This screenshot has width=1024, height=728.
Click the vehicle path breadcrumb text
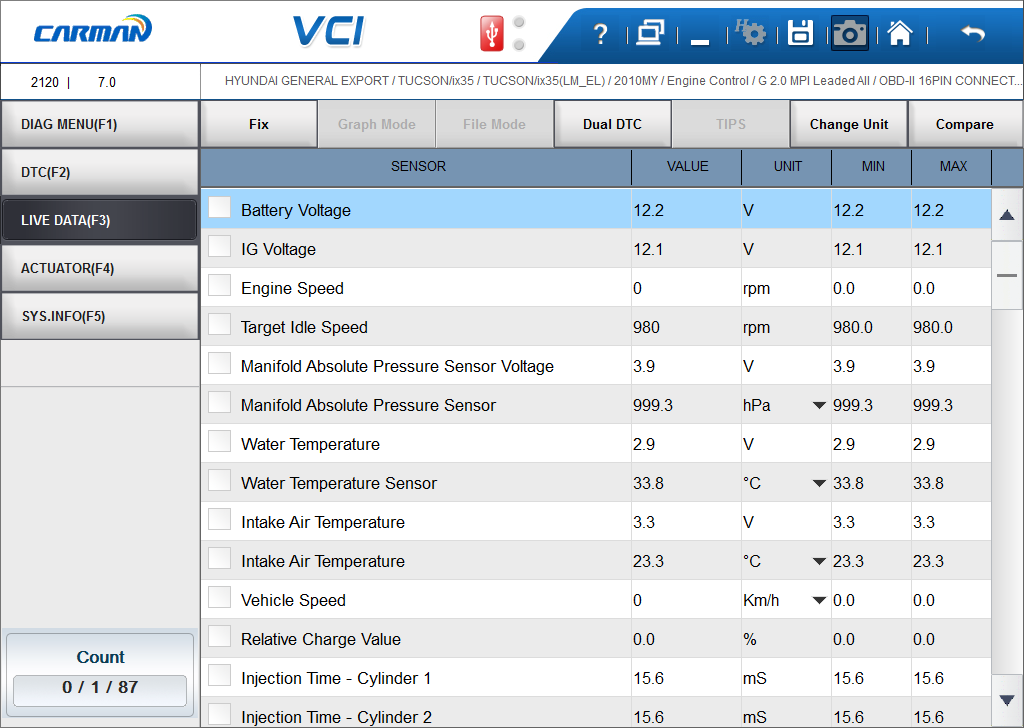pos(623,81)
